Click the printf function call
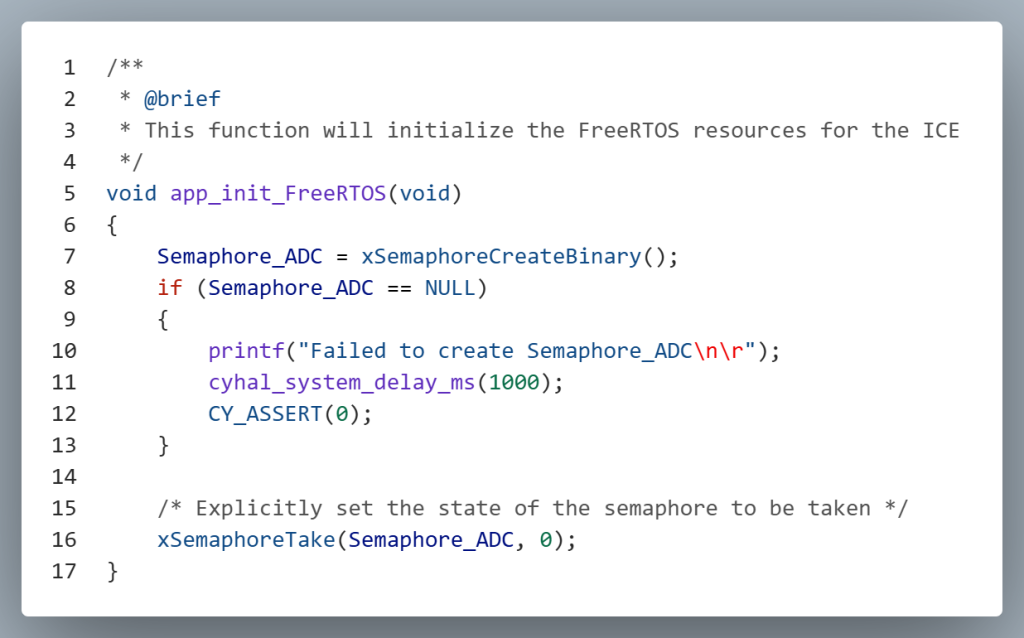Screen dimensions: 1024x638 [246, 351]
